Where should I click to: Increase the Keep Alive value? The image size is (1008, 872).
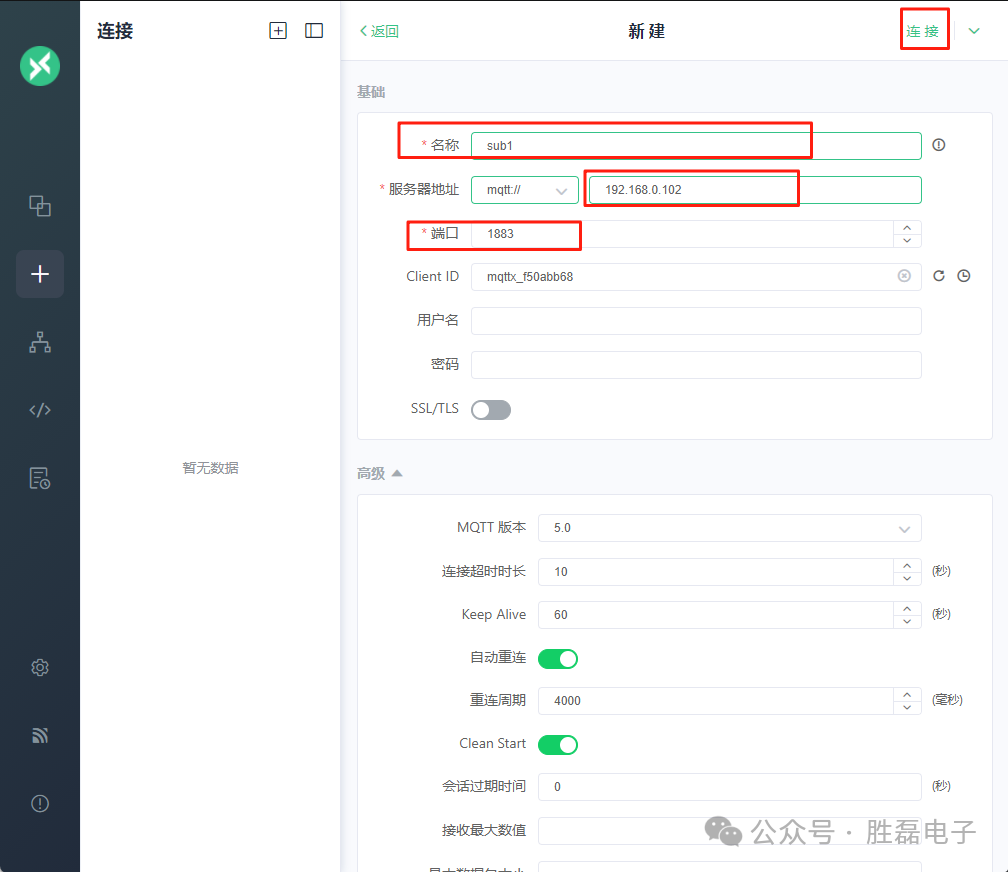pyautogui.click(x=907, y=608)
